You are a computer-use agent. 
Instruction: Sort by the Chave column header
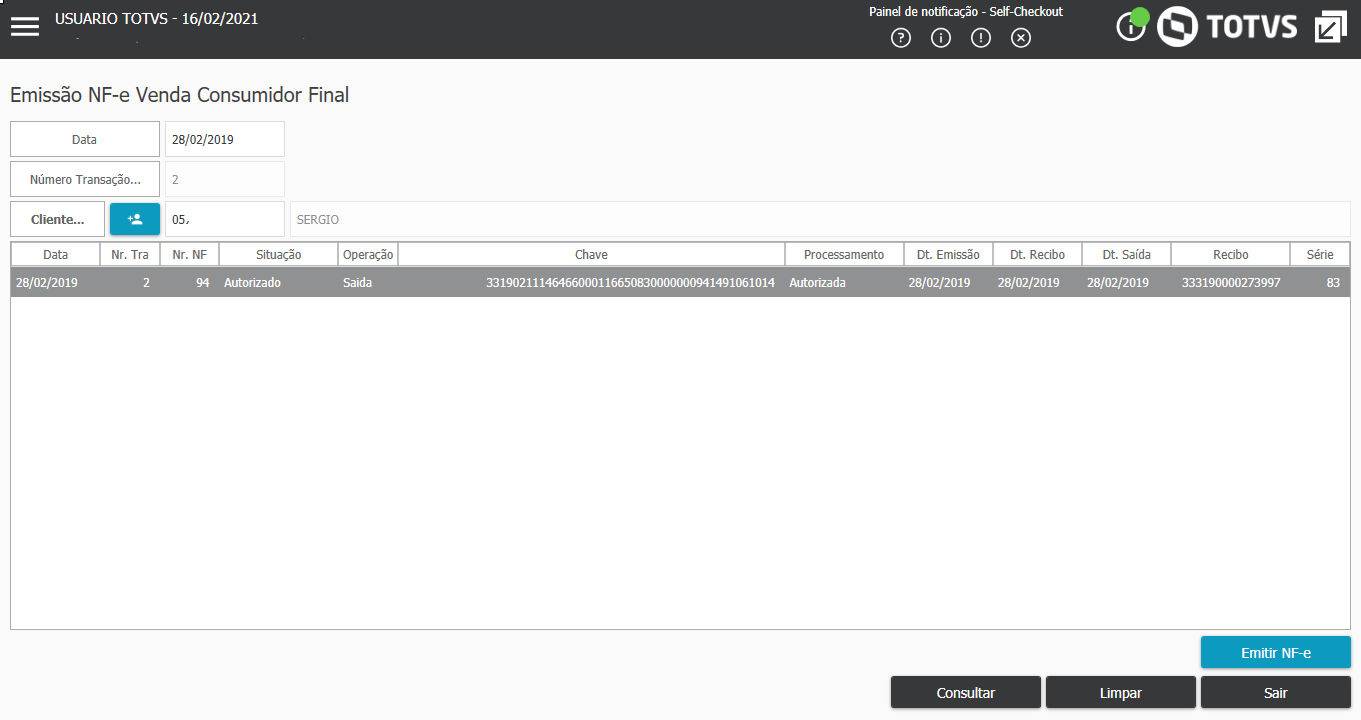pos(591,254)
